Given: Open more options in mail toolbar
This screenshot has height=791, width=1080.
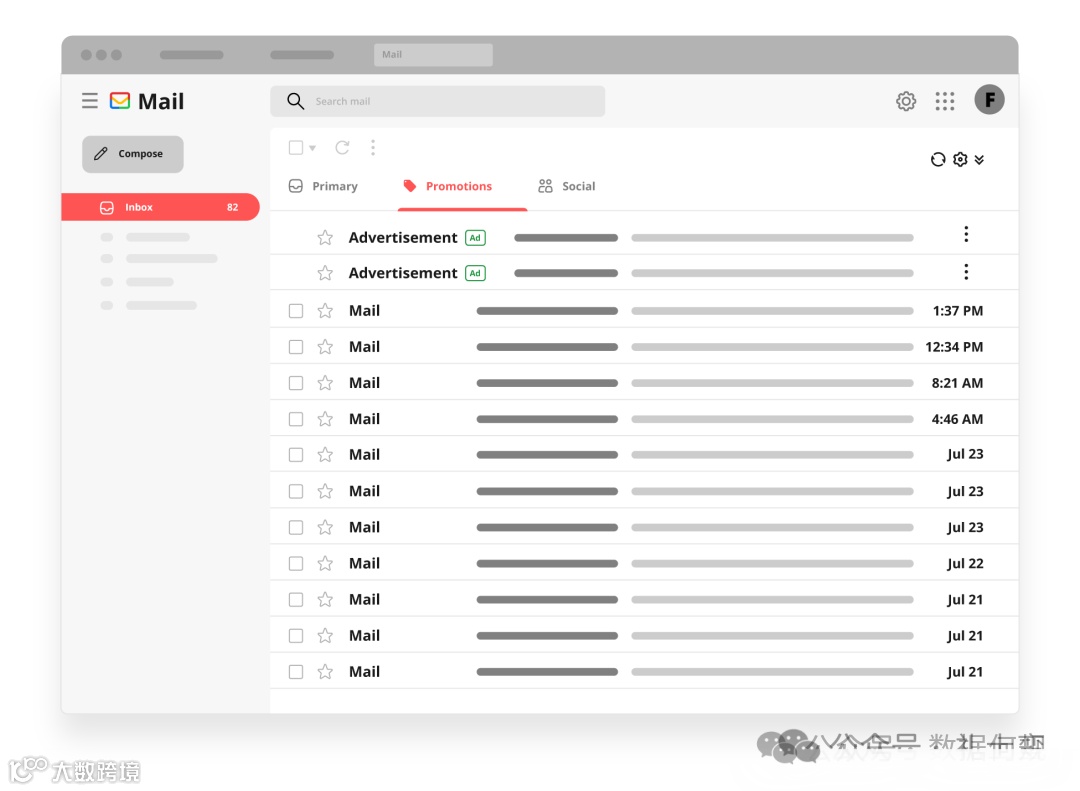Looking at the screenshot, I should tap(373, 147).
